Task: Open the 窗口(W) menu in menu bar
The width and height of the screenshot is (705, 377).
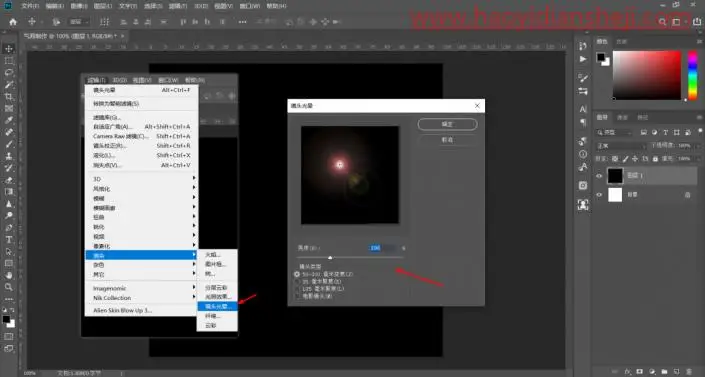Action: click(x=250, y=6)
